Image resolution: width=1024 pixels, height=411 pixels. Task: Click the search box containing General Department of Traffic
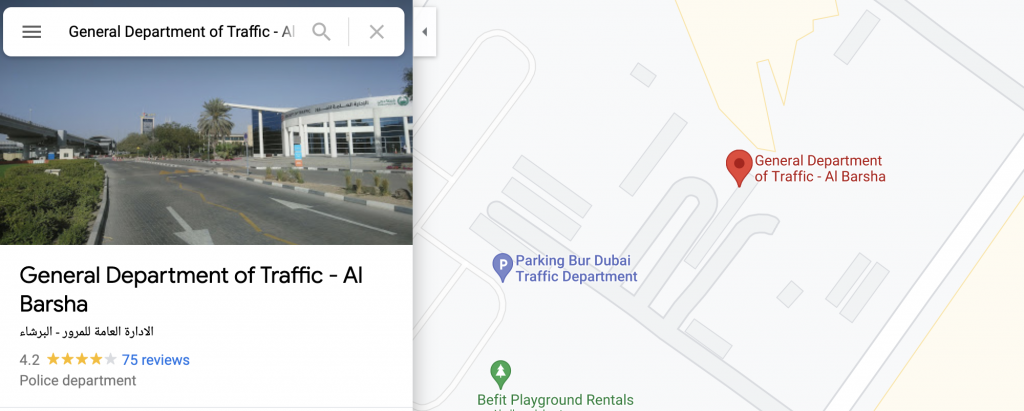point(182,31)
